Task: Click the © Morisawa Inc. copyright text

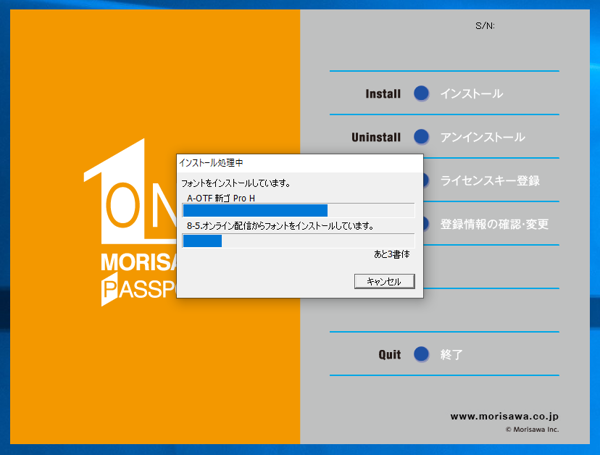Action: click(532, 429)
